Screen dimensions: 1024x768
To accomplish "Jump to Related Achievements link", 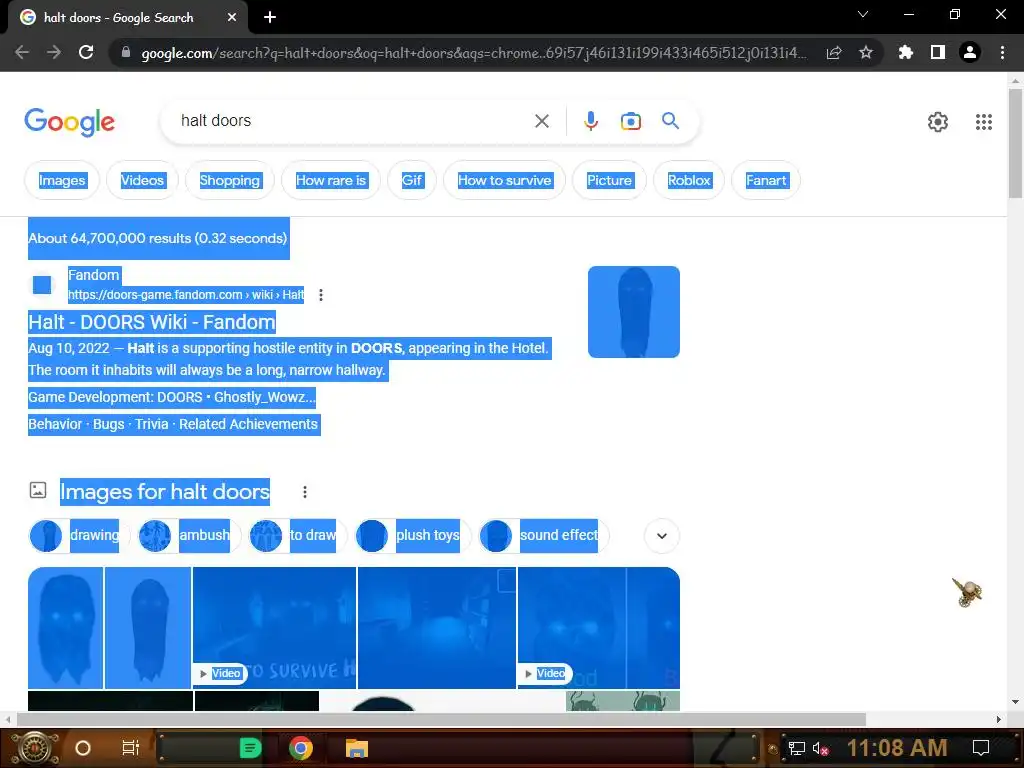I will point(248,424).
